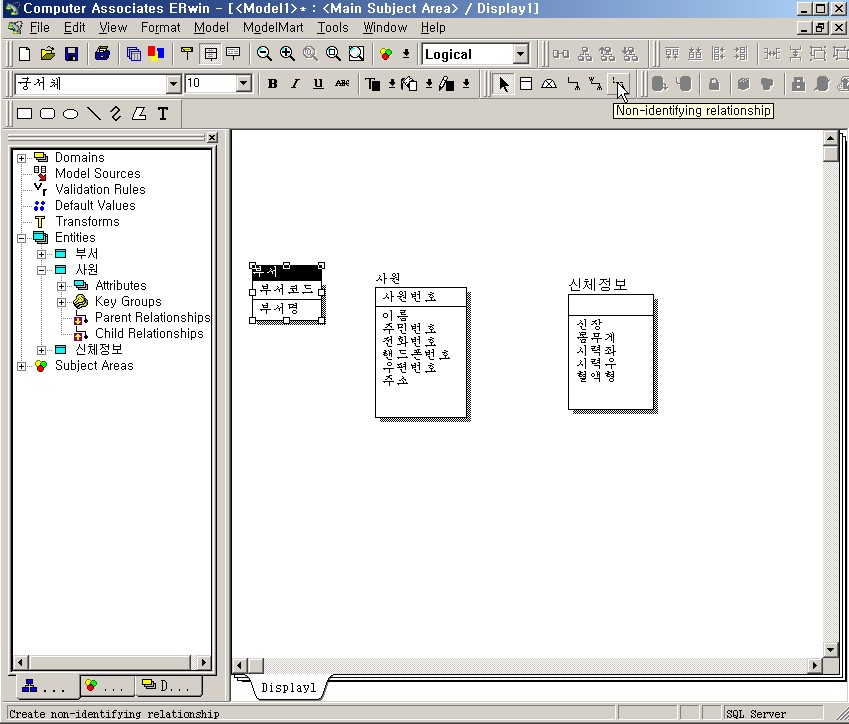The width and height of the screenshot is (849, 724).
Task: Select the 사원 entity box title
Action: (x=388, y=278)
